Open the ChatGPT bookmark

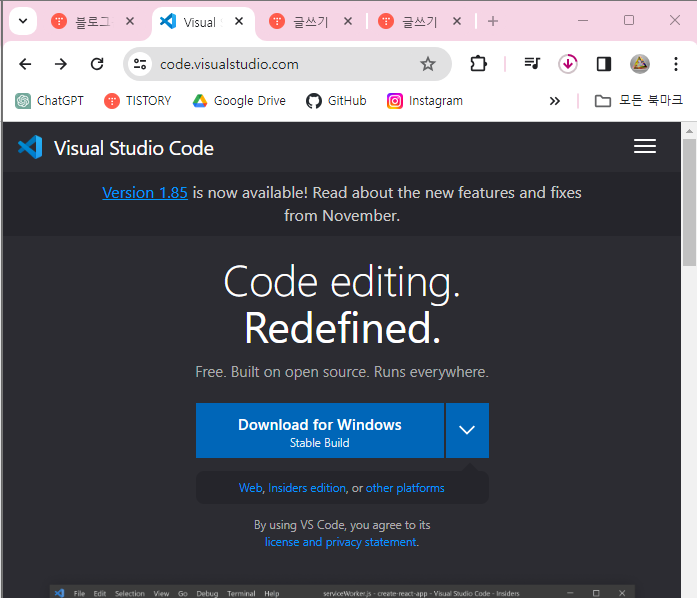pos(49,101)
